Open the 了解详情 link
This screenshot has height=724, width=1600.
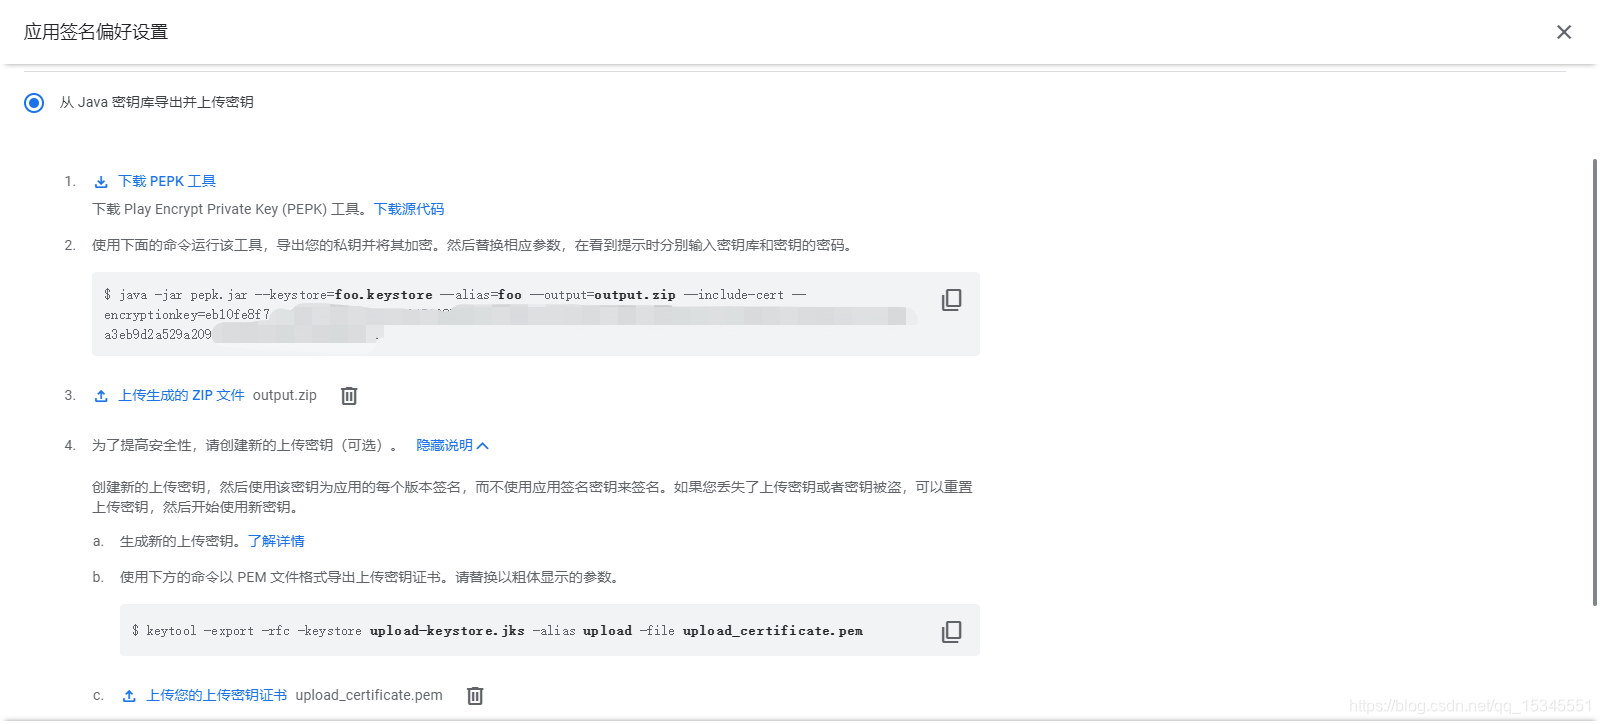(276, 541)
